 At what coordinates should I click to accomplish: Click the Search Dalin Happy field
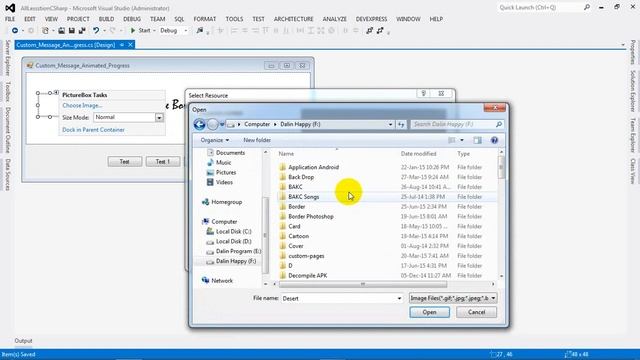(x=453, y=124)
